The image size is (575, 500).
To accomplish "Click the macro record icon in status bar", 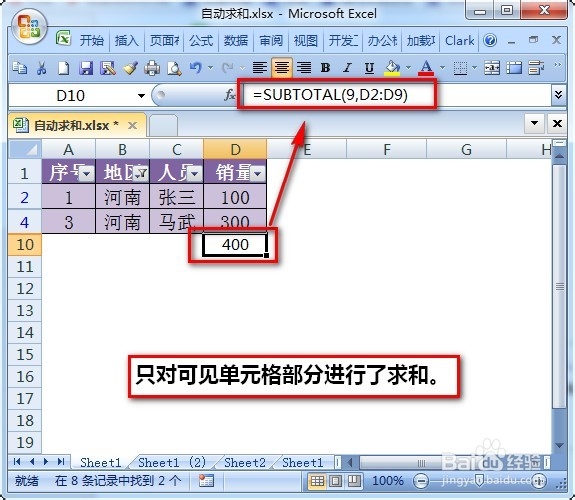I will coord(206,481).
